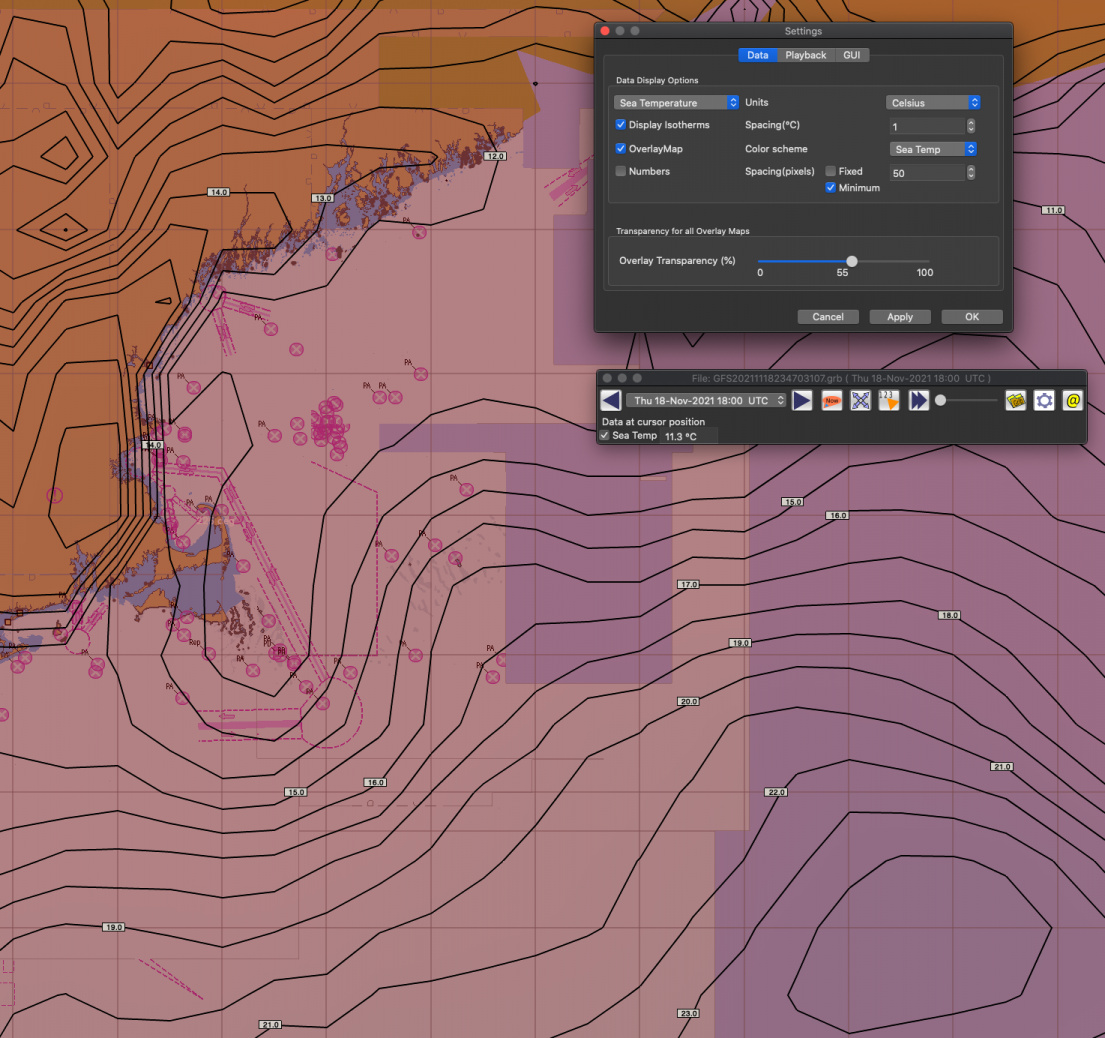The image size is (1105, 1038).
Task: Click the 11.3 °C sea temp readout
Action: point(681,436)
